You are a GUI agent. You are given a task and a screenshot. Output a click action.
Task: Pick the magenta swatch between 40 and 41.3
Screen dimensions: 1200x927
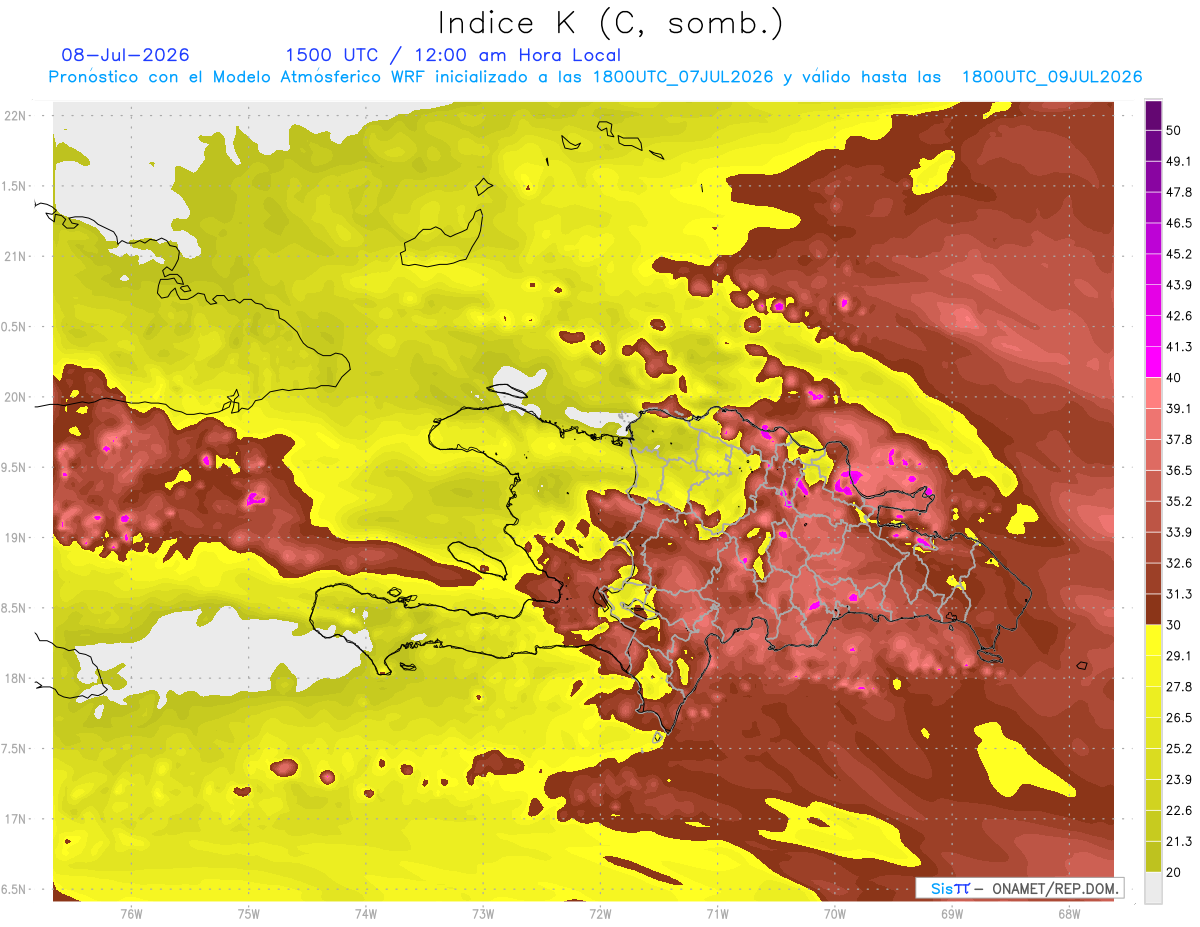tap(1153, 362)
